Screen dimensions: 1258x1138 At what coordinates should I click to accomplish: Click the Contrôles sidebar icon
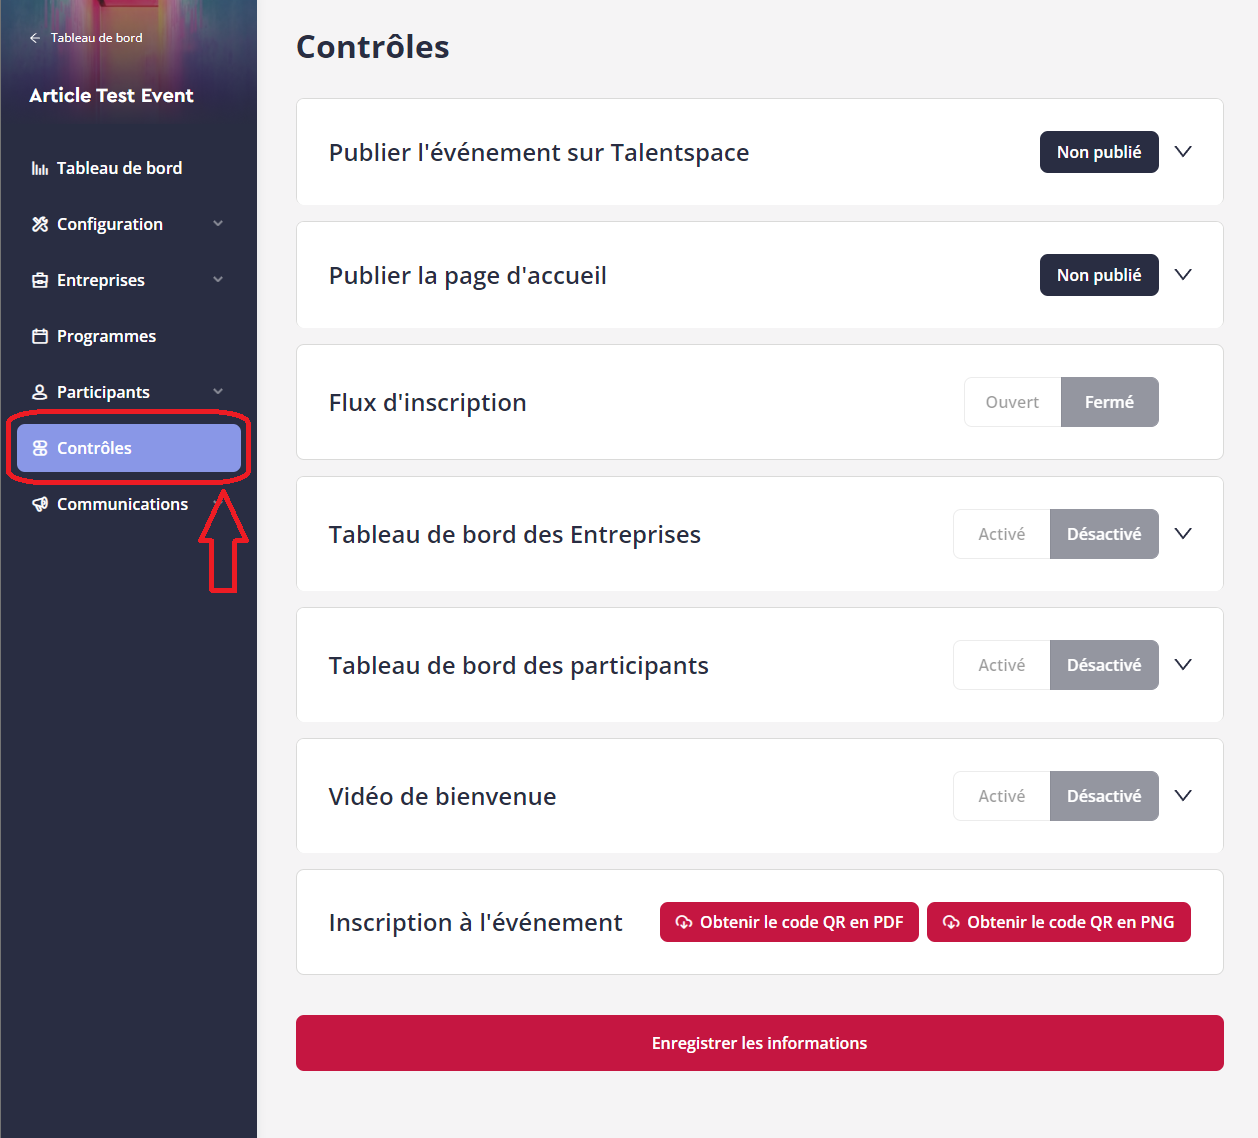pyautogui.click(x=40, y=448)
